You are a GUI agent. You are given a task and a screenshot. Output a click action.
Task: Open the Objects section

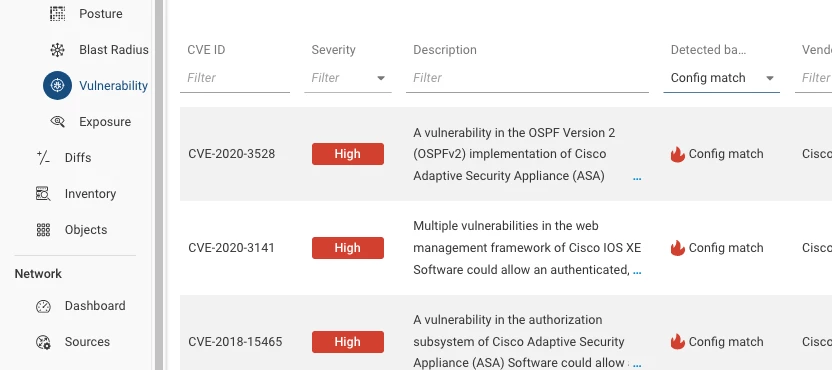coord(86,230)
